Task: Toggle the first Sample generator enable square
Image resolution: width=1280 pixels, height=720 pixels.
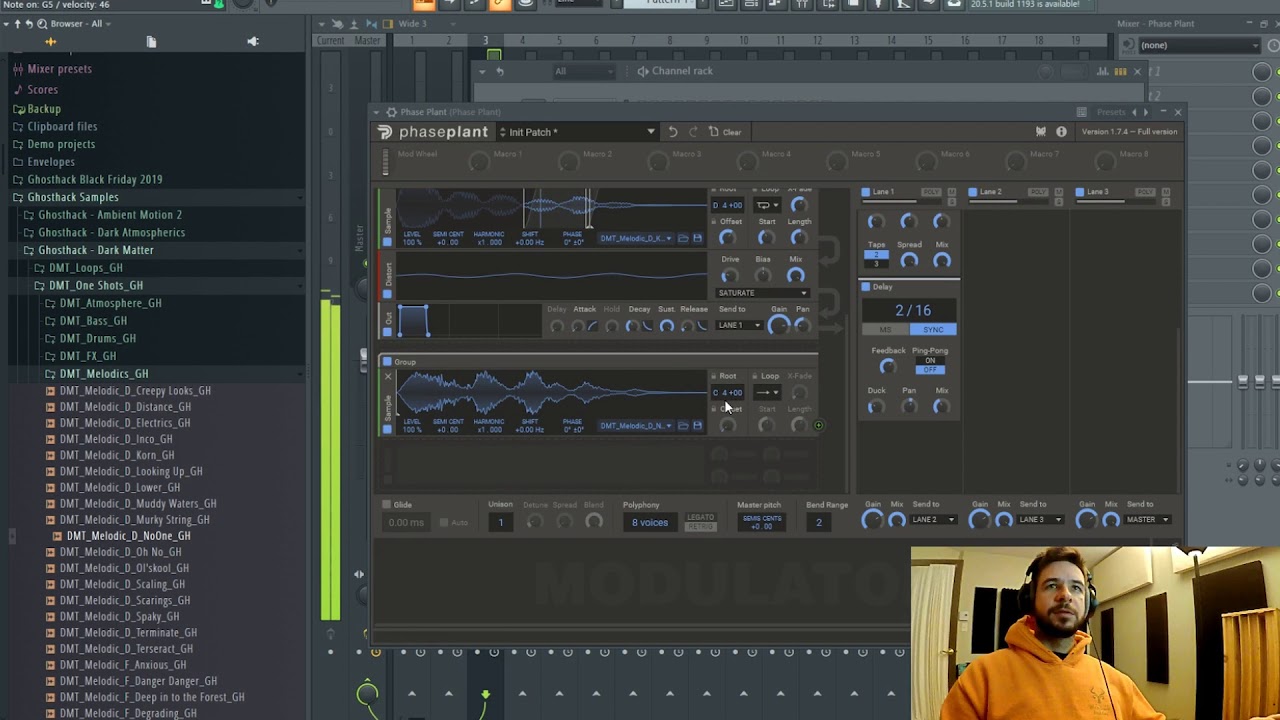Action: pyautogui.click(x=387, y=241)
